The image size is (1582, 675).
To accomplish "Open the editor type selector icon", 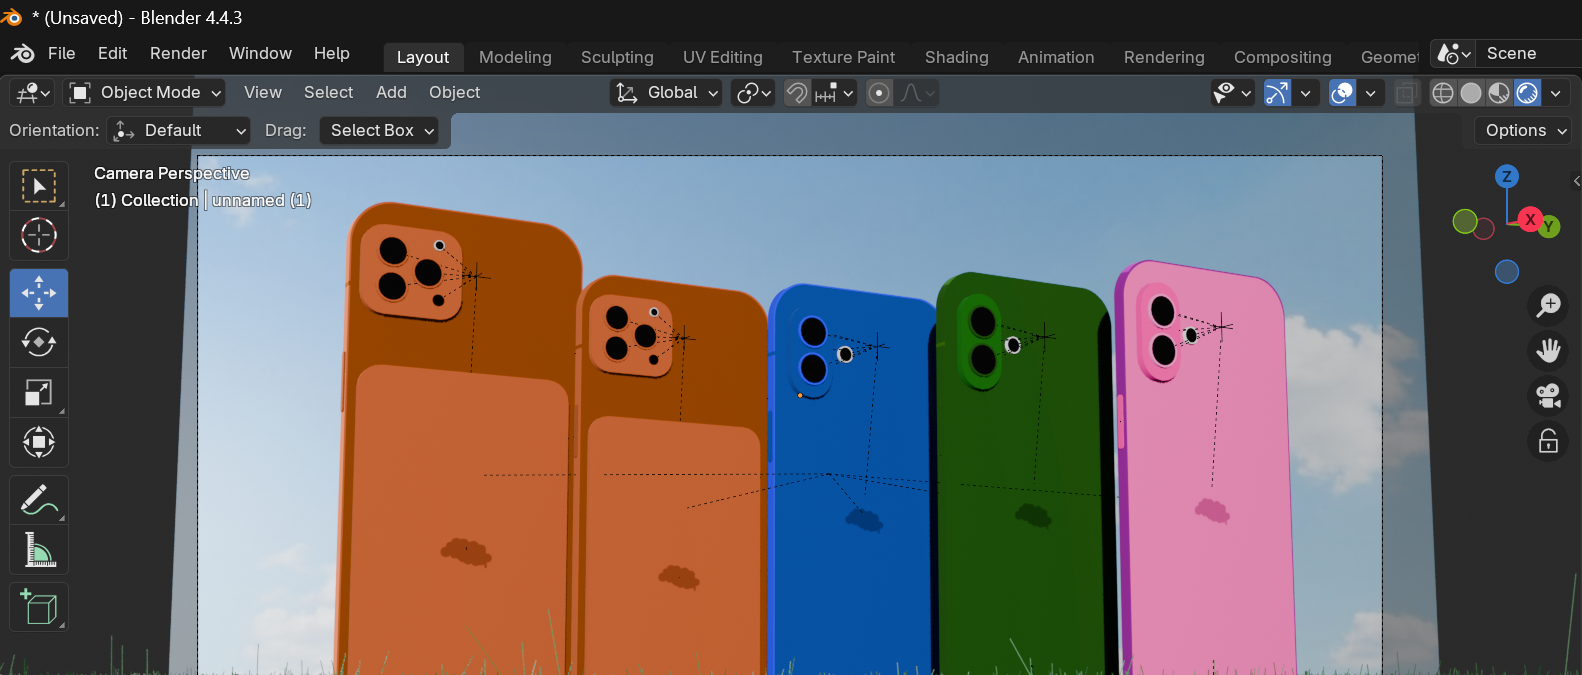I will (x=31, y=93).
